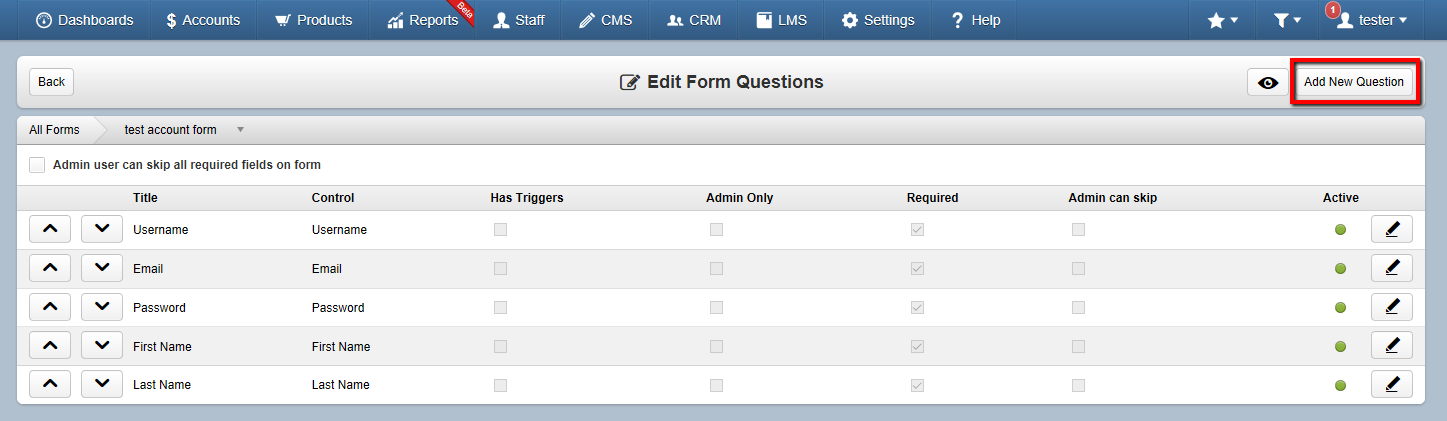Move the Last Name question up
This screenshot has width=1447, height=421.
(51, 384)
